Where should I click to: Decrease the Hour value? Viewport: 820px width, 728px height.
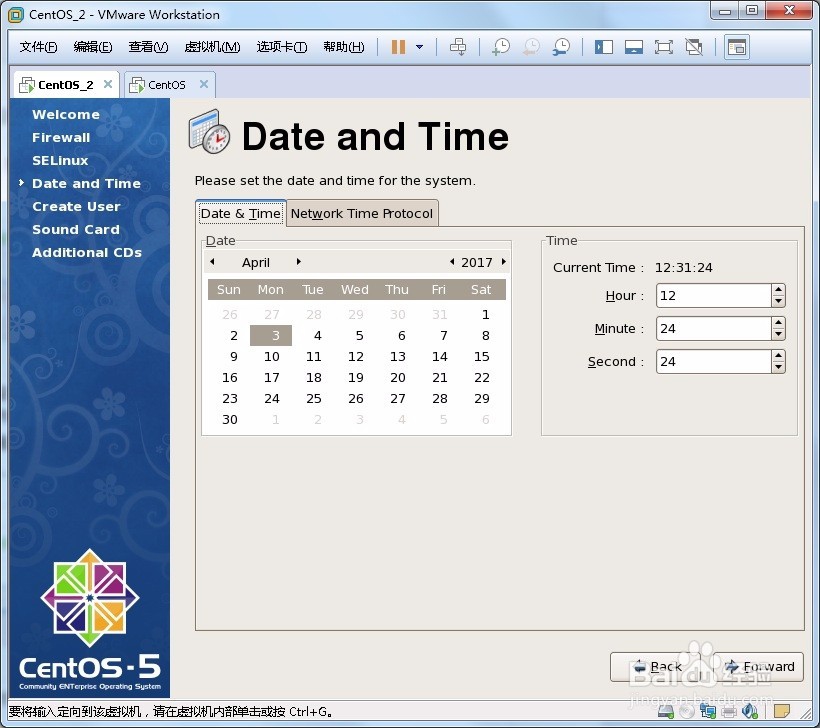coord(779,301)
